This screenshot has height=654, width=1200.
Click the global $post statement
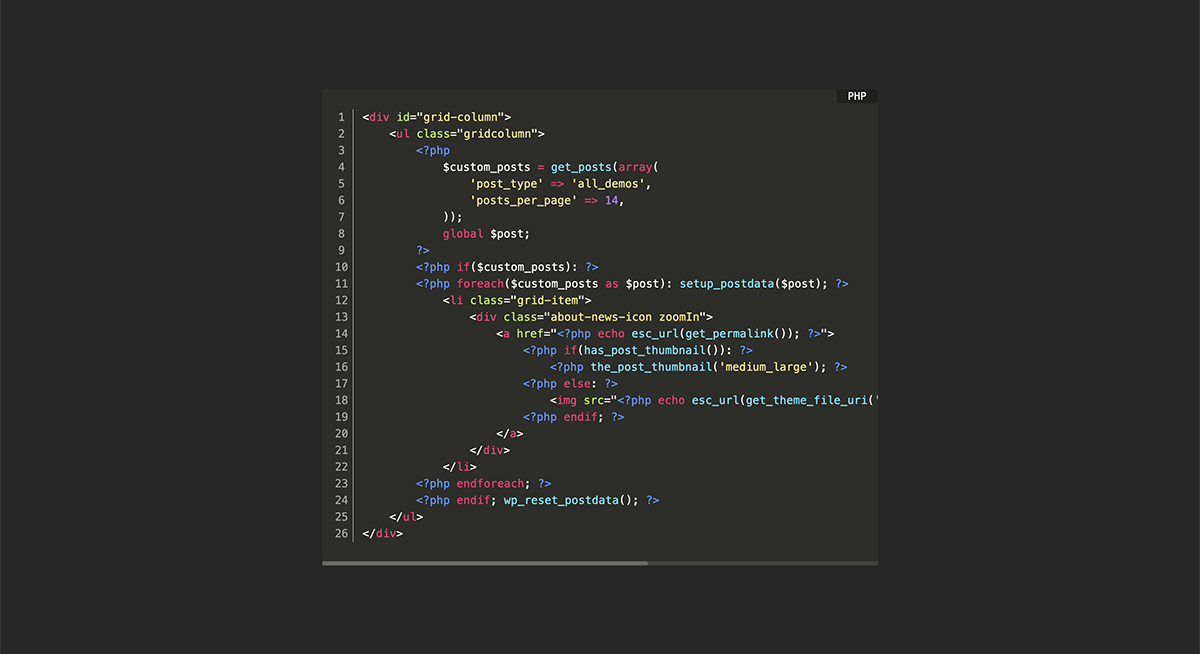(486, 234)
